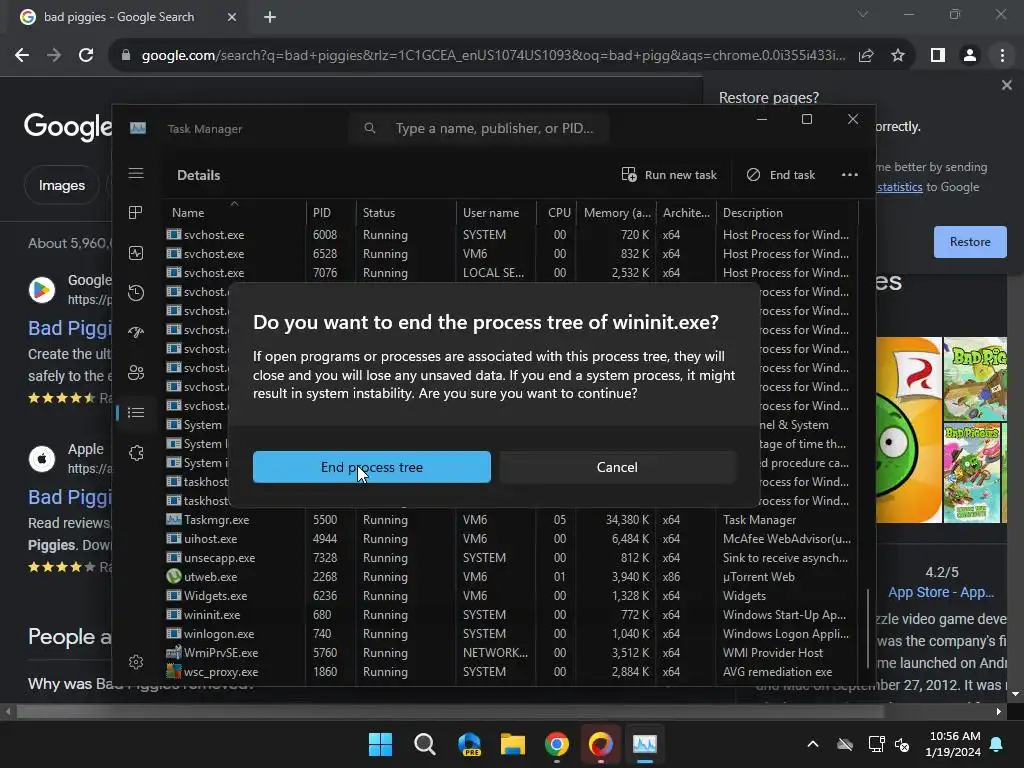Image resolution: width=1024 pixels, height=768 pixels.
Task: Sort by Memory column header
Action: pyautogui.click(x=616, y=213)
